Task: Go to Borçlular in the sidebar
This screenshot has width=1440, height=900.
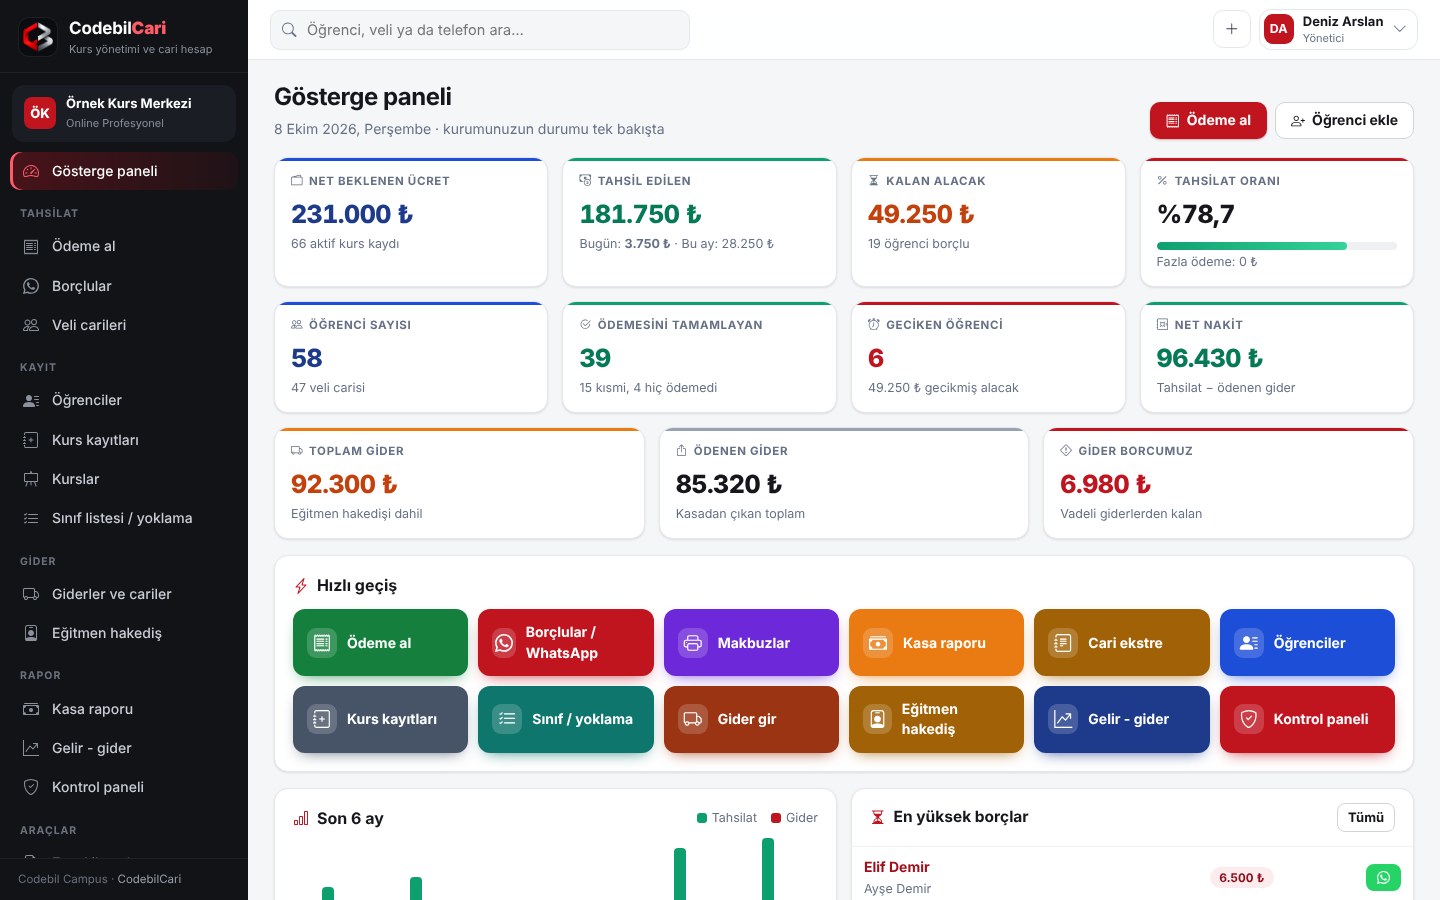Action: click(124, 286)
